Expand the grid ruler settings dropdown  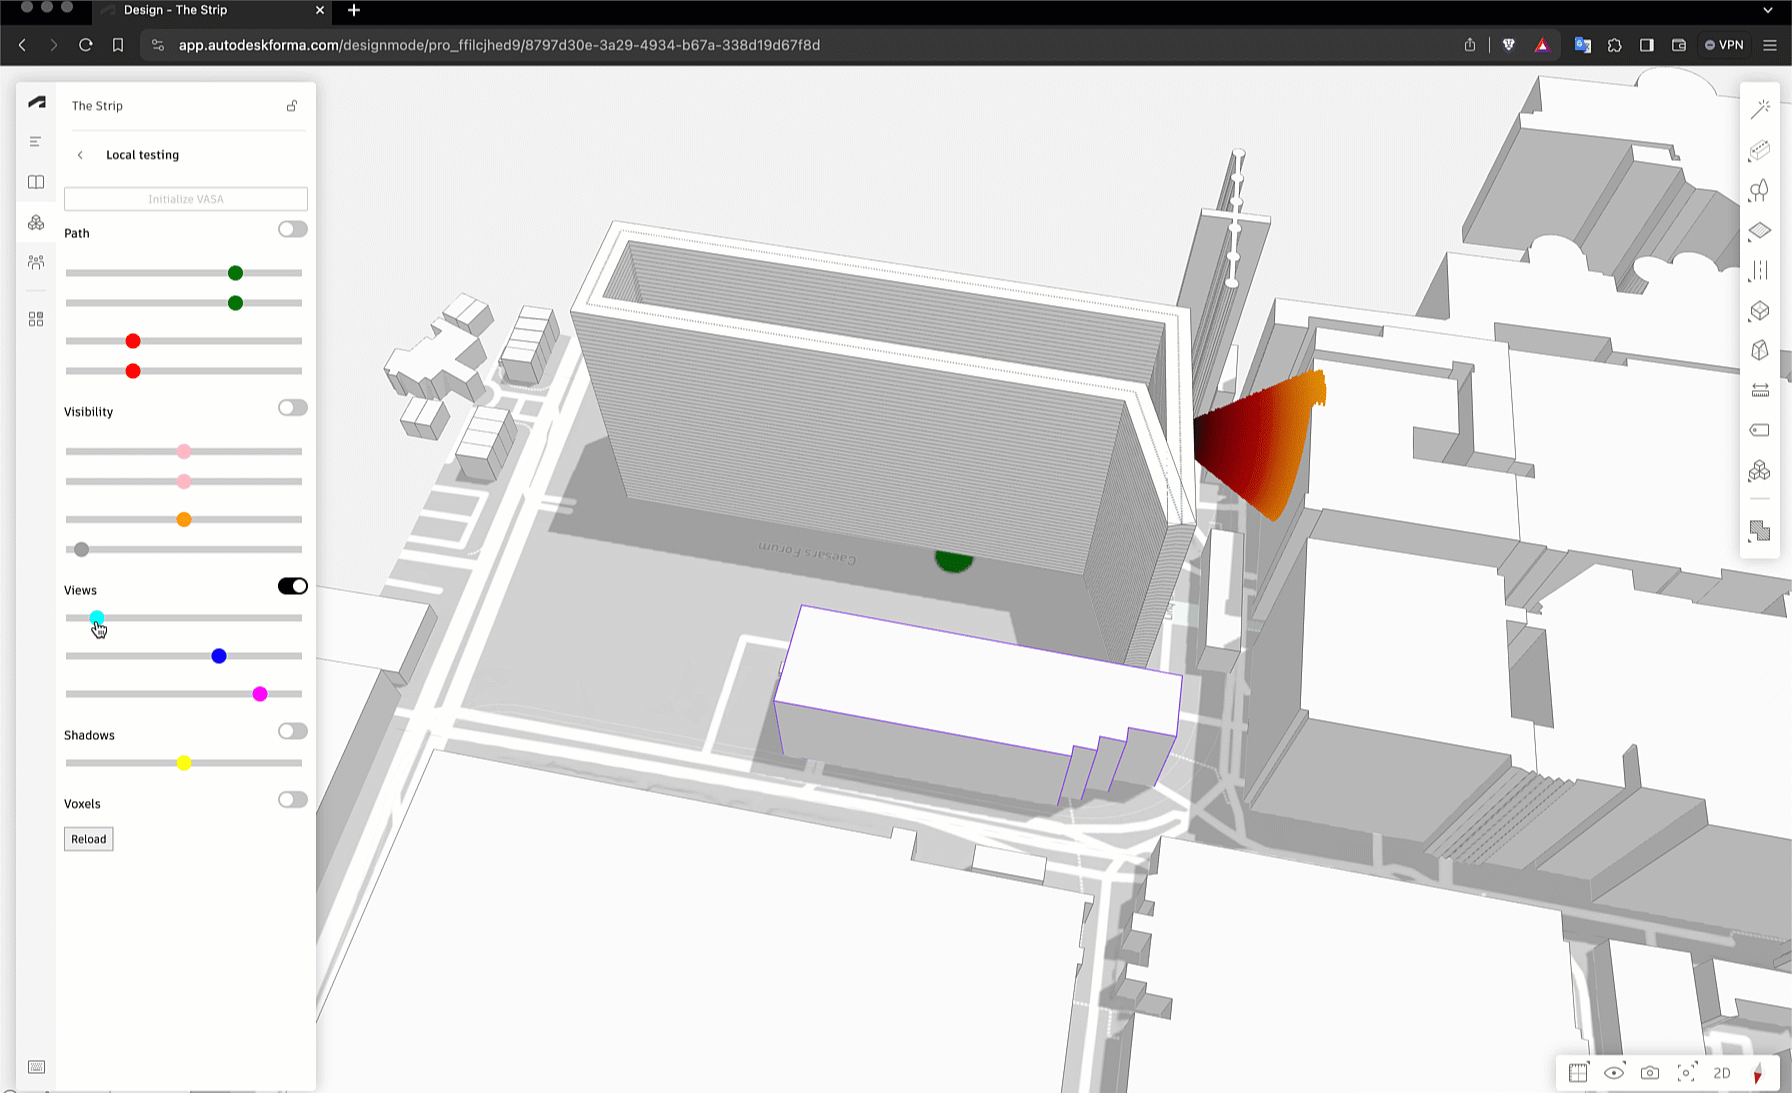(1578, 1073)
